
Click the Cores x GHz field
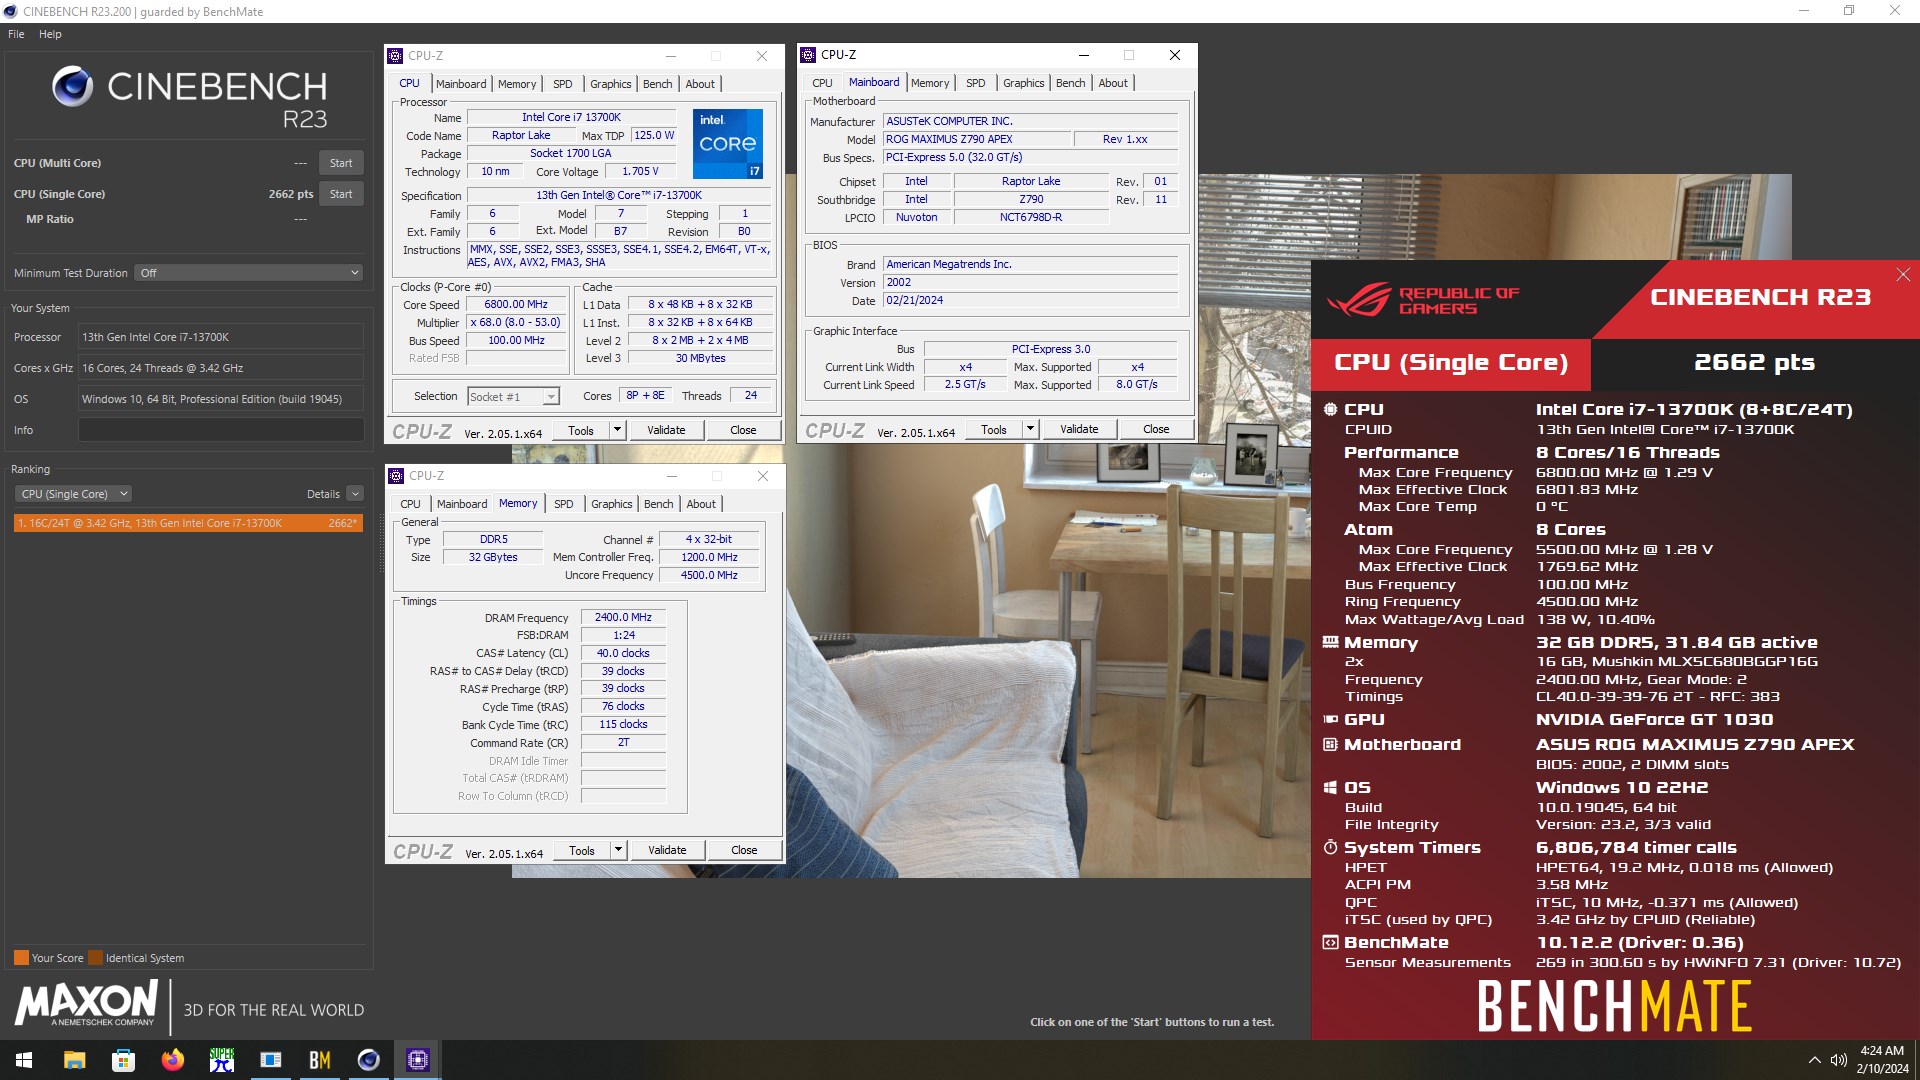pyautogui.click(x=221, y=368)
